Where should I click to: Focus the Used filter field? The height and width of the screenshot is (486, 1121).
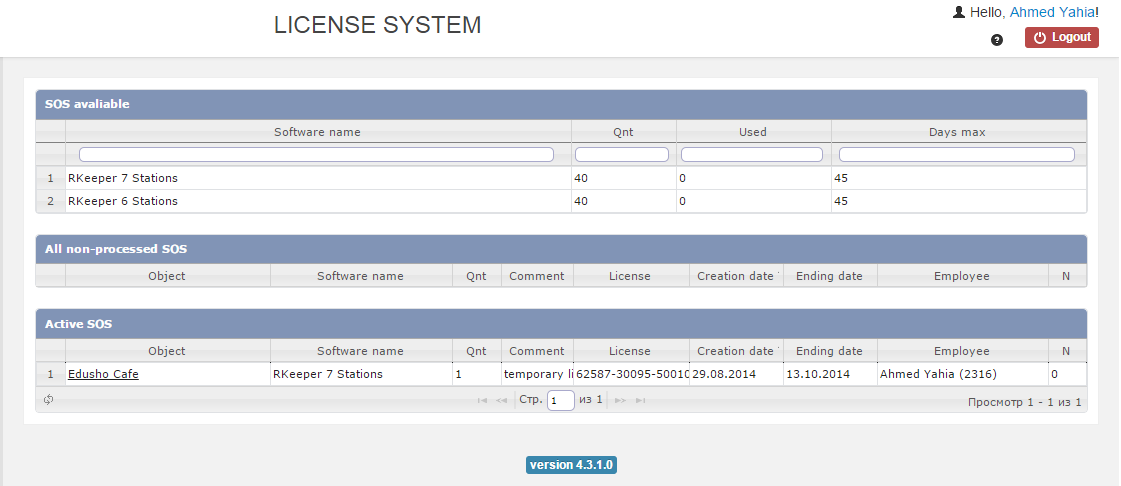point(751,154)
